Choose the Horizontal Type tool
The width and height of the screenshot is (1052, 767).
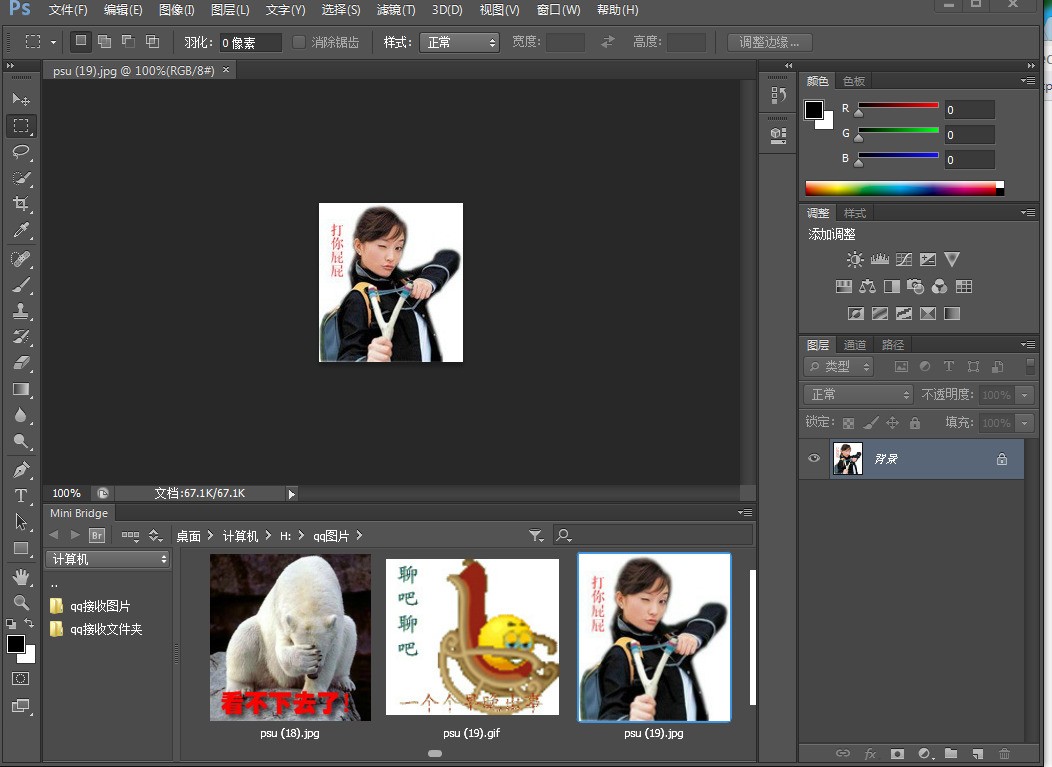21,495
